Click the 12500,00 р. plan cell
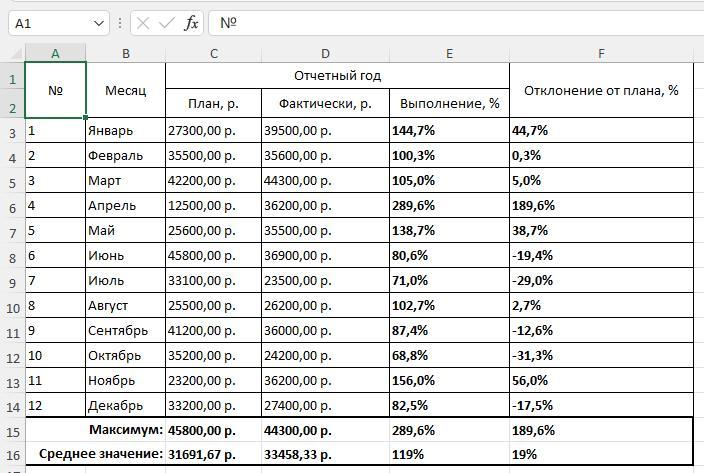The image size is (704, 473). (x=214, y=206)
